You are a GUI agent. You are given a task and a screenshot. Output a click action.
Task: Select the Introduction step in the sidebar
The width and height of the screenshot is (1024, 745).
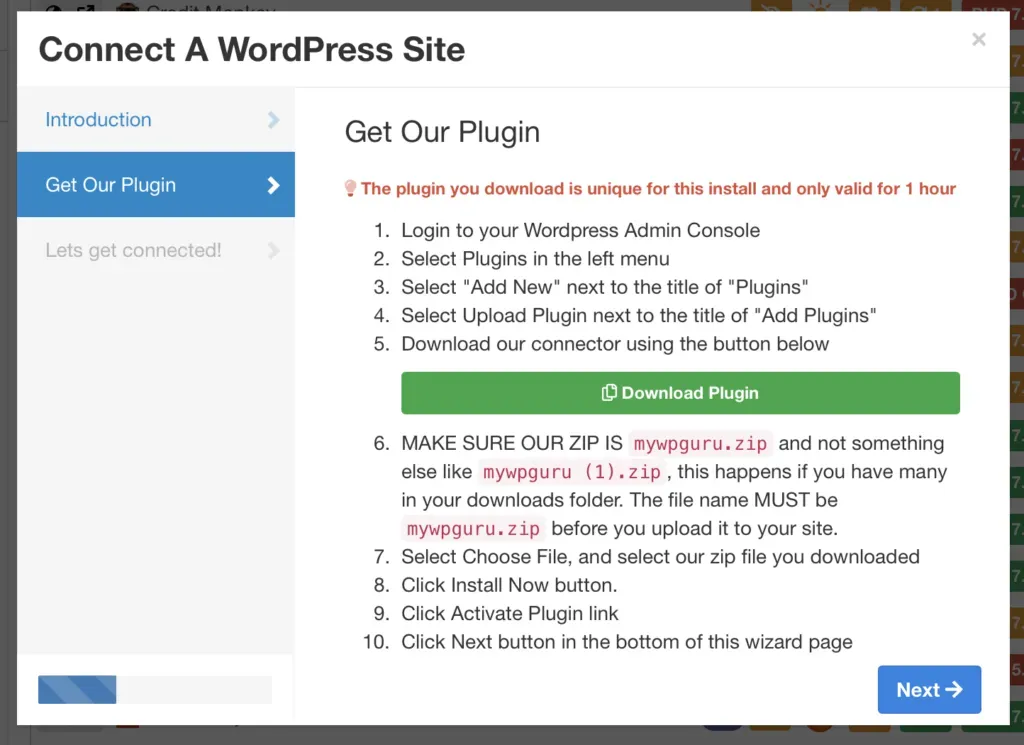coord(98,119)
